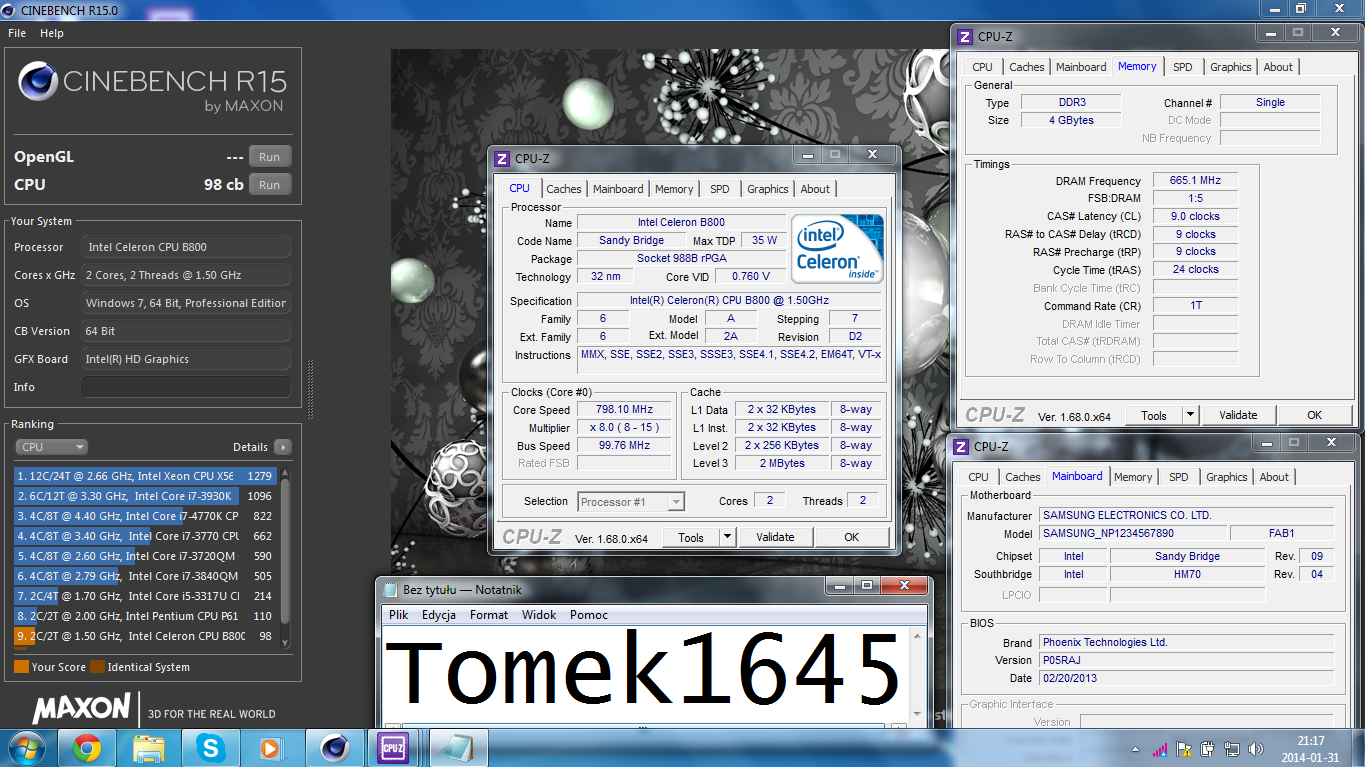Screen dimensions: 1365x767
Task: Open Skype from the taskbar
Action: (210, 748)
